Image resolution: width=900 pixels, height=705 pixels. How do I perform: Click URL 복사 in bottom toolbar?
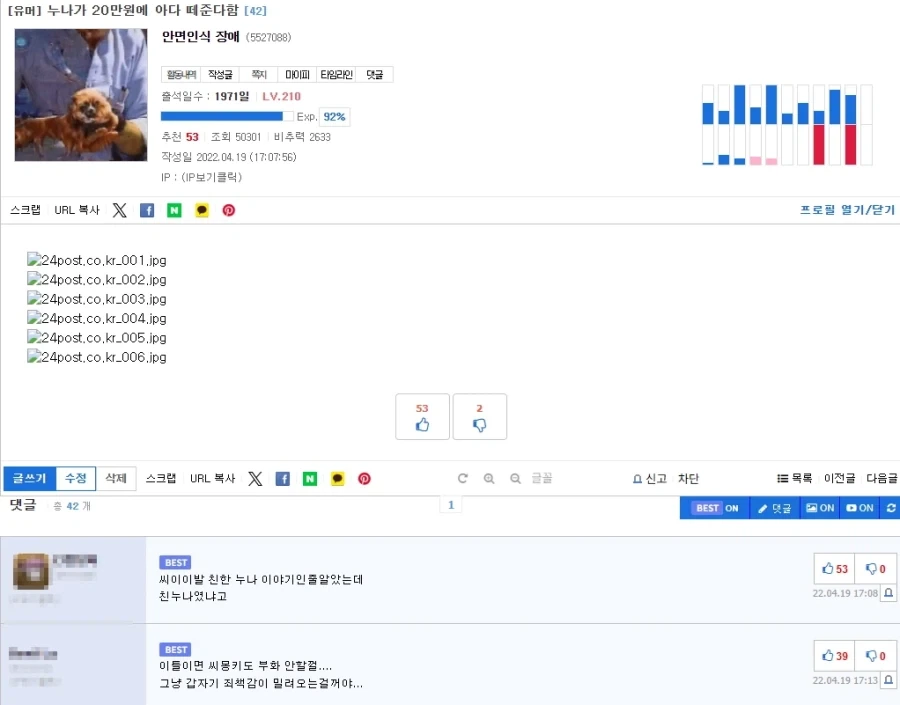coord(212,478)
